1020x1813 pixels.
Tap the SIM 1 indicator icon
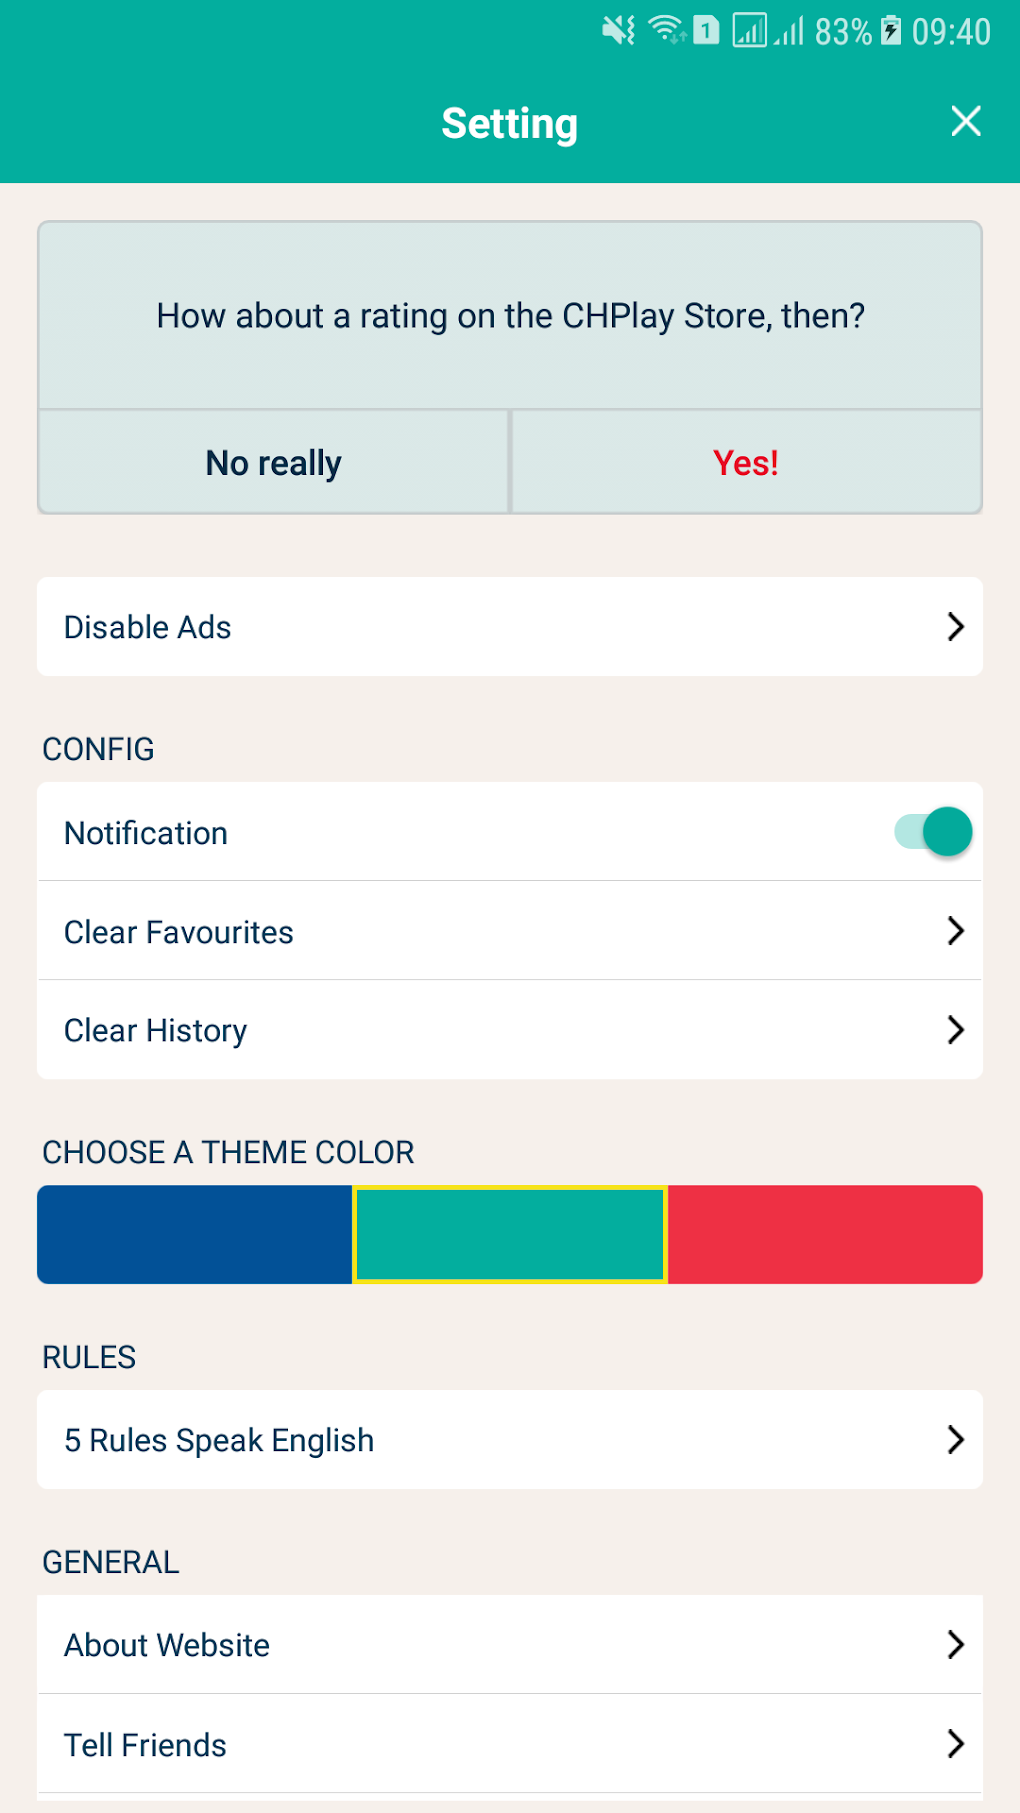[706, 31]
